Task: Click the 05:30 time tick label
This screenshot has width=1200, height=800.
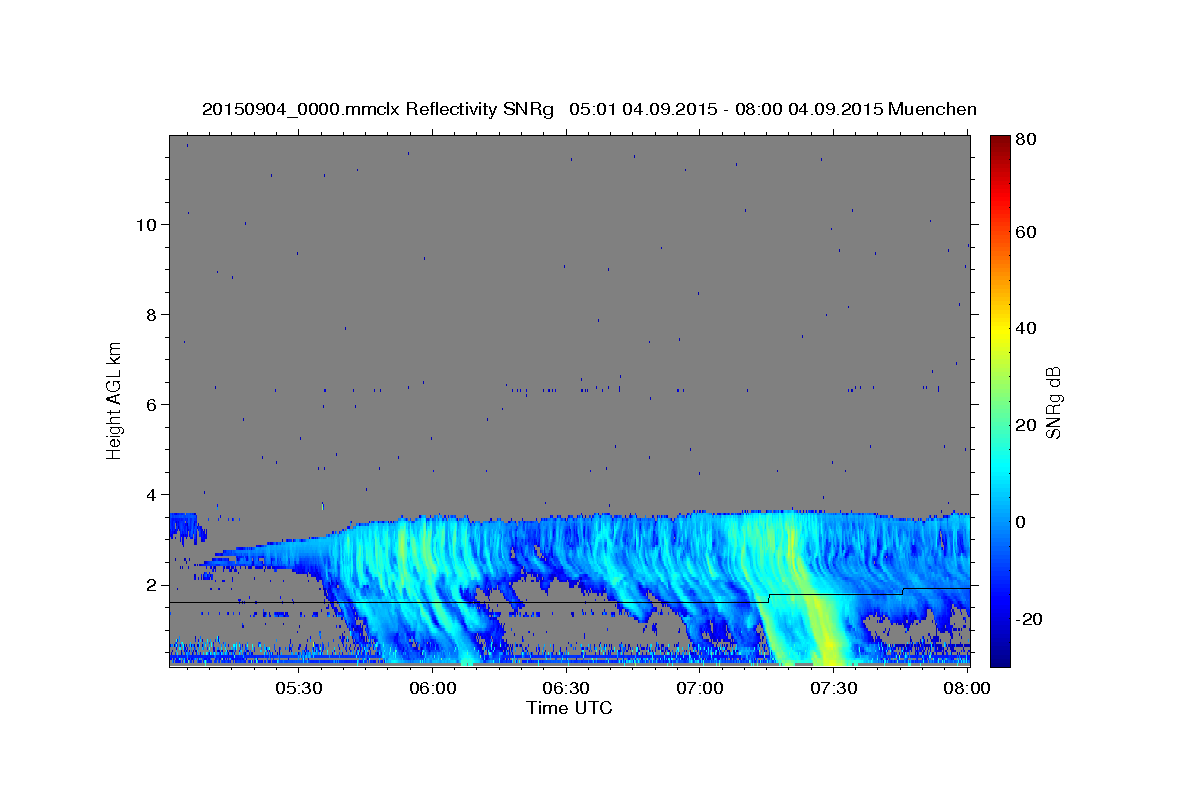Action: [299, 688]
